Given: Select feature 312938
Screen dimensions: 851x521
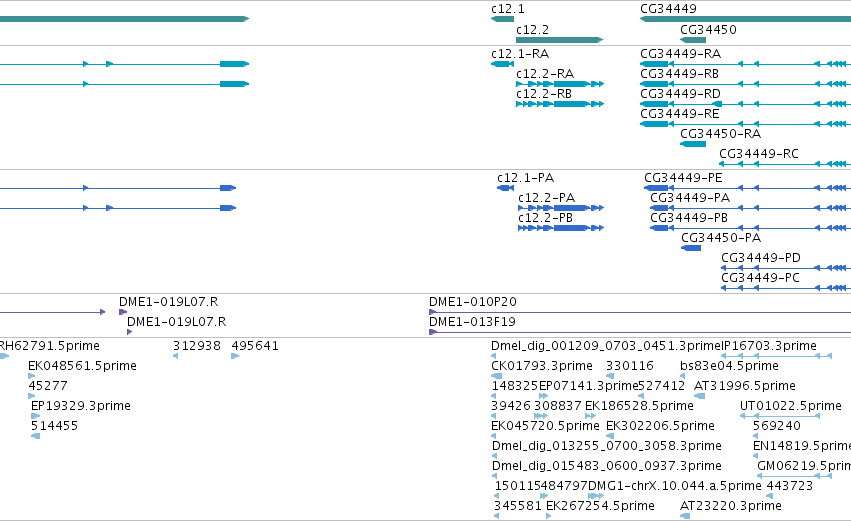Looking at the screenshot, I should pos(175,356).
